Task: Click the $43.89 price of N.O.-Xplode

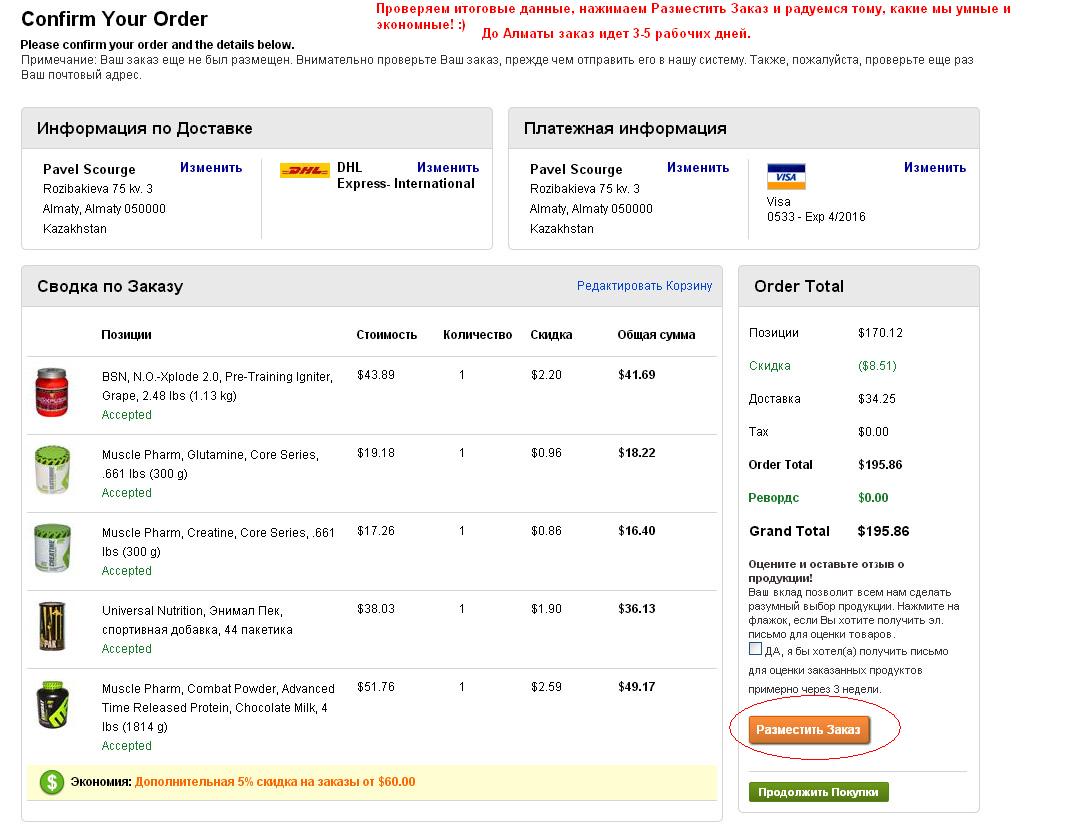Action: point(376,375)
